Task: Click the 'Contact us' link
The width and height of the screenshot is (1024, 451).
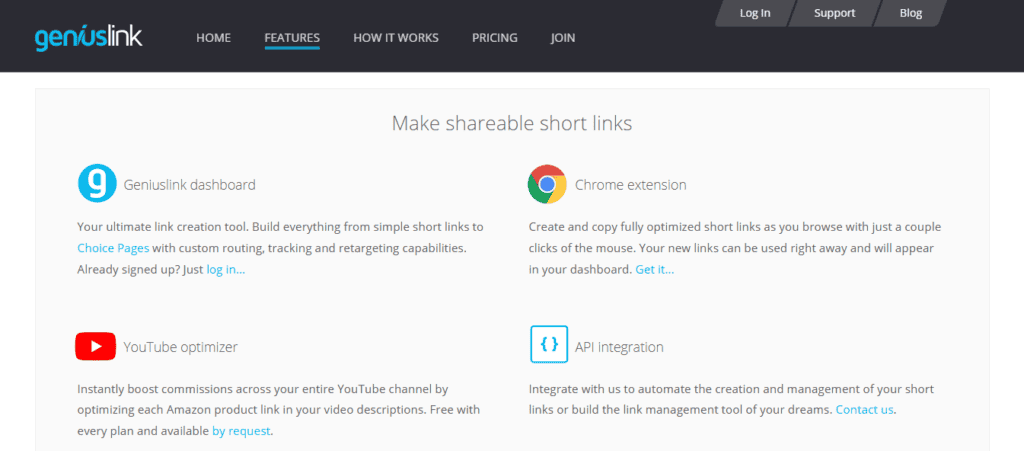Action: 865,410
